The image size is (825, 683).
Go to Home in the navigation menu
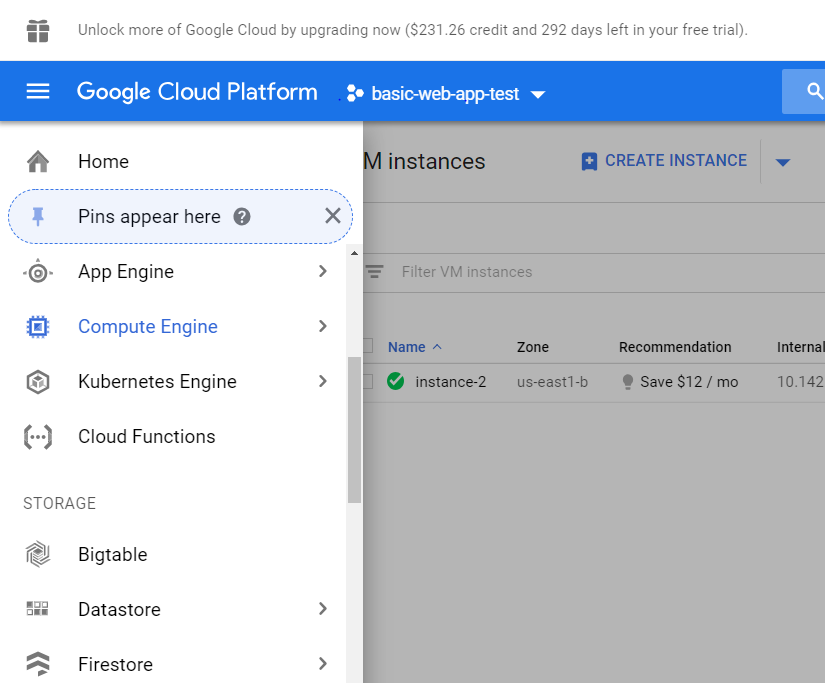(103, 162)
